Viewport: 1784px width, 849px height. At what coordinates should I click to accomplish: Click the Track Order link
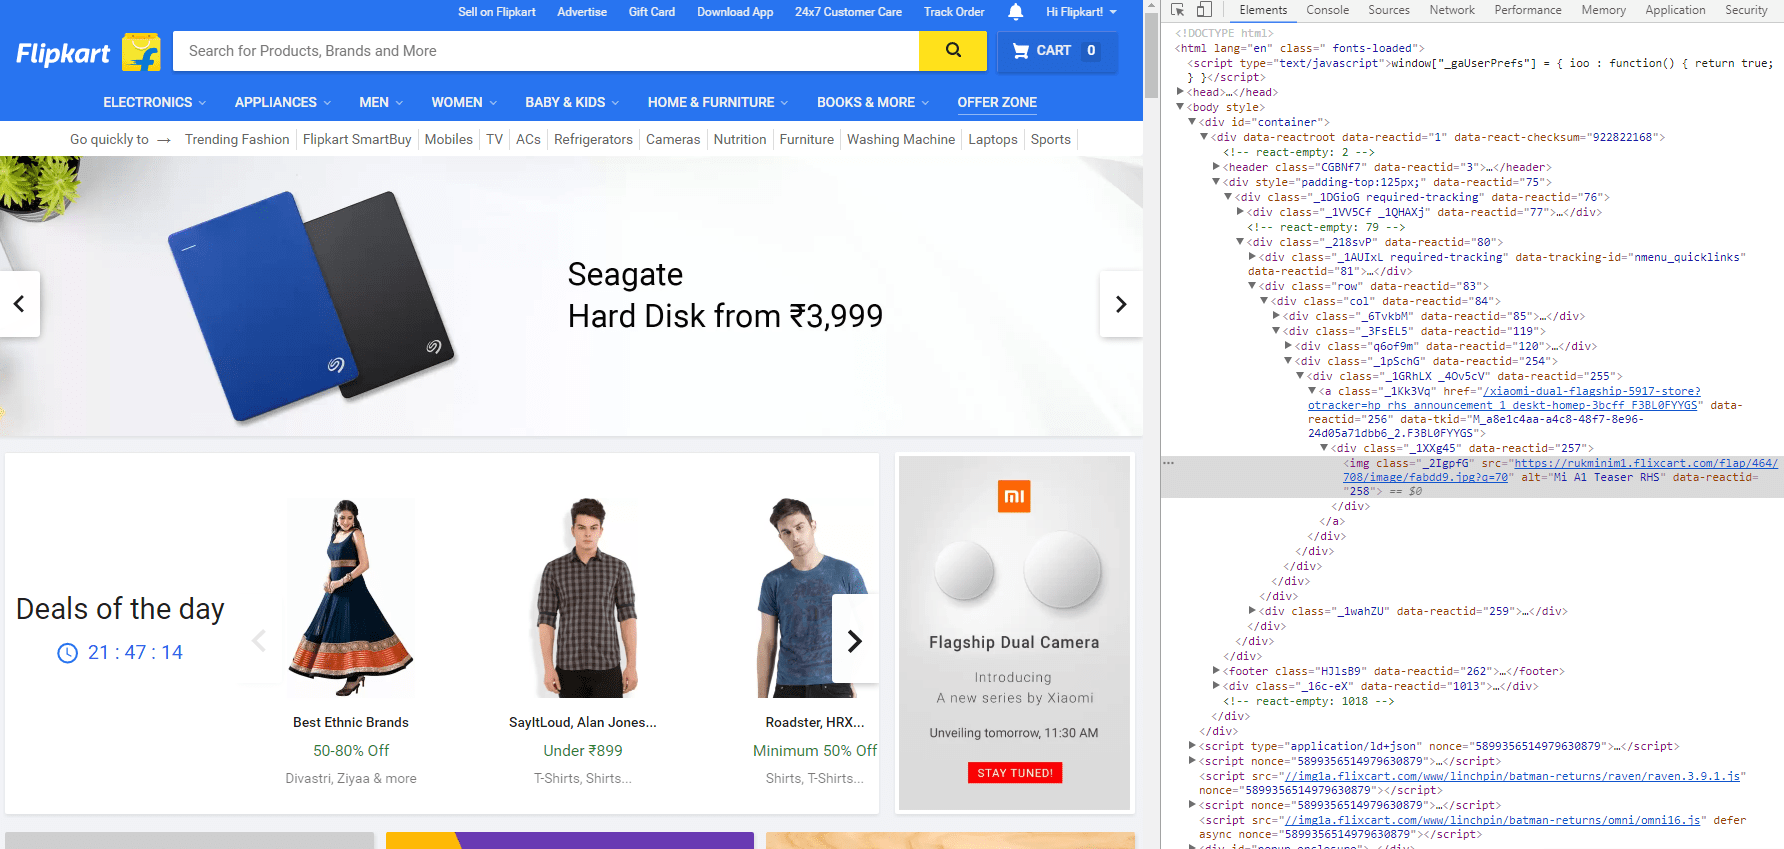[x=954, y=12]
